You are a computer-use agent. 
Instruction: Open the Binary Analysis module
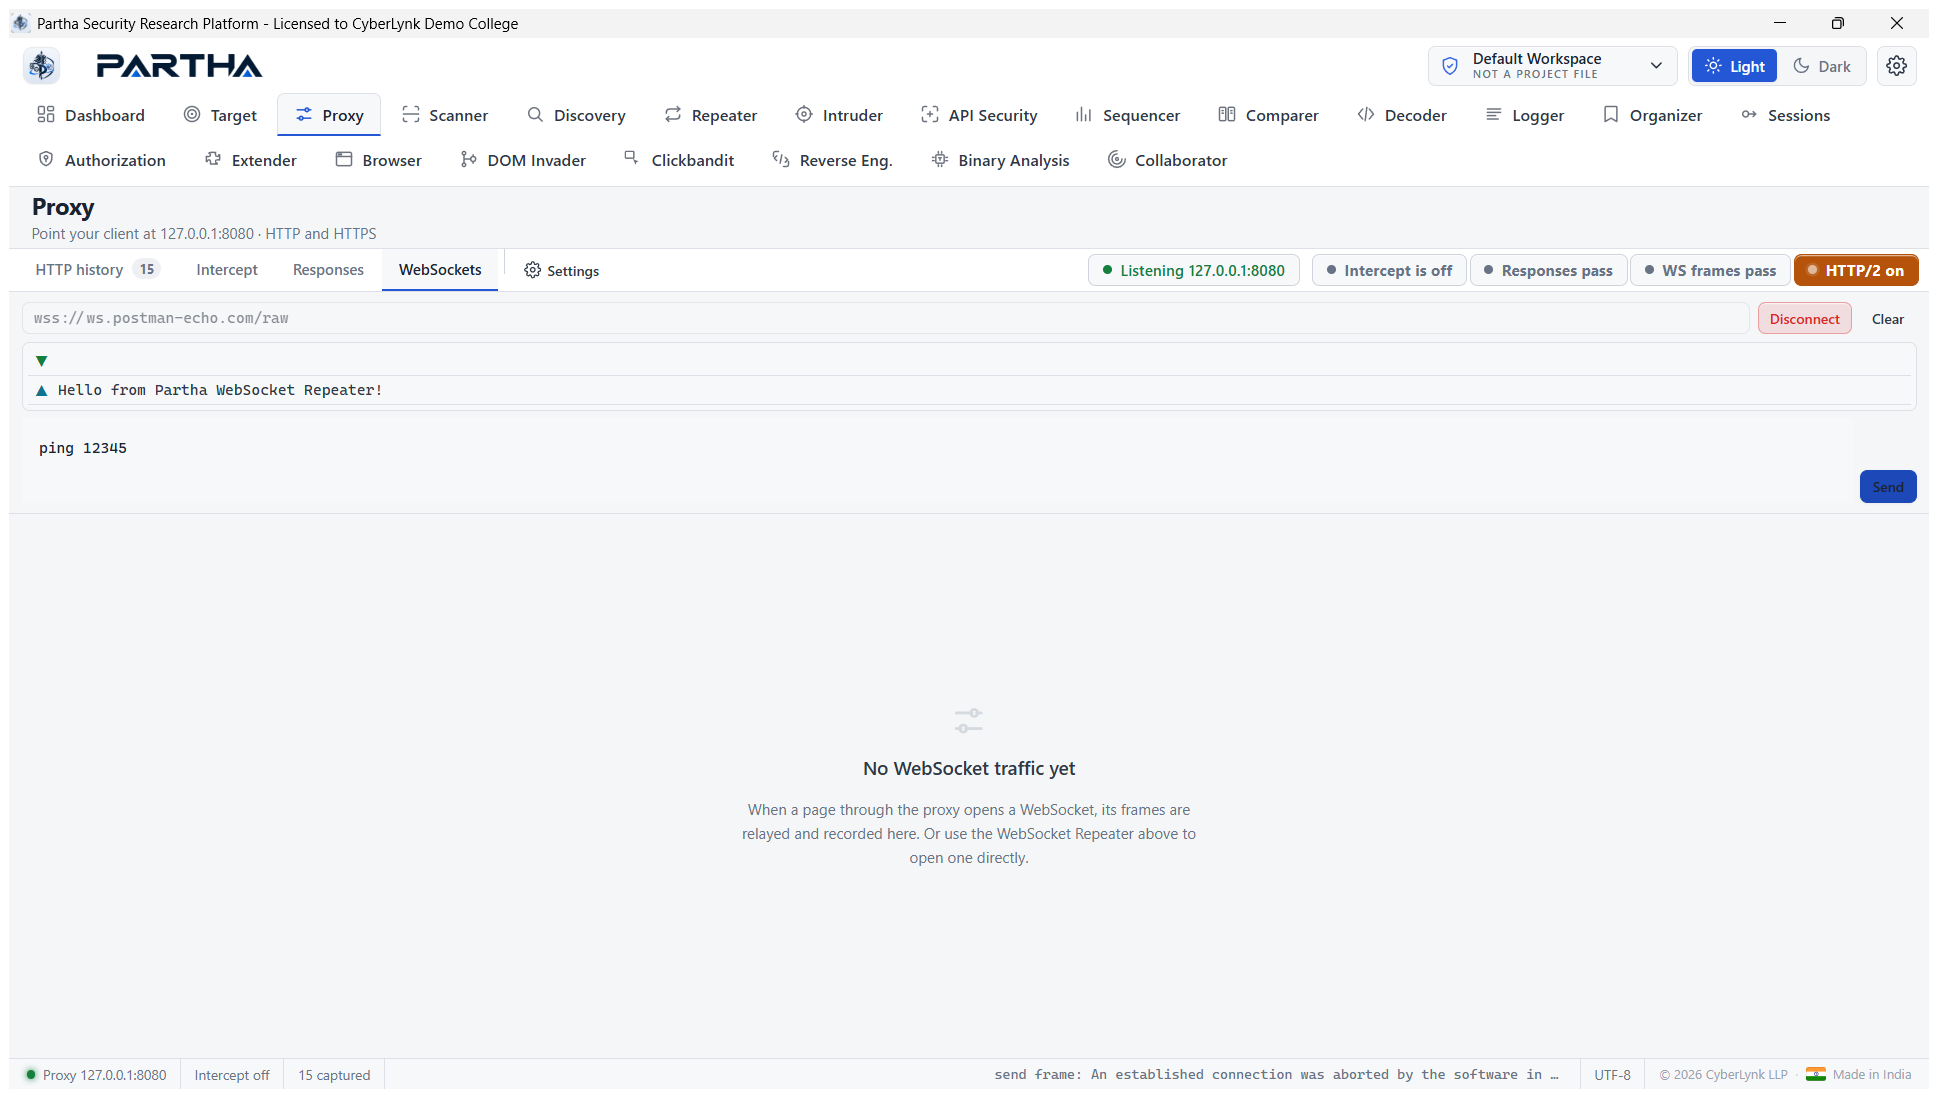click(1000, 160)
